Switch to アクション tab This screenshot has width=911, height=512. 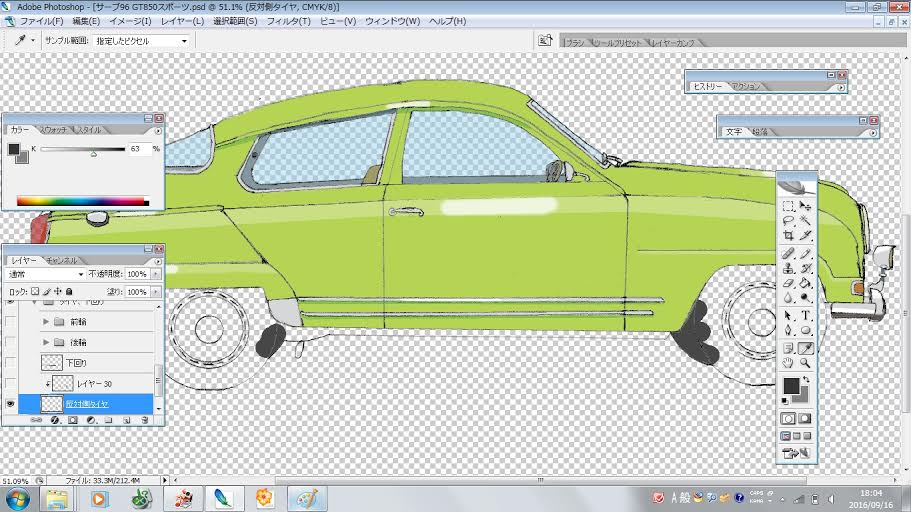point(745,86)
